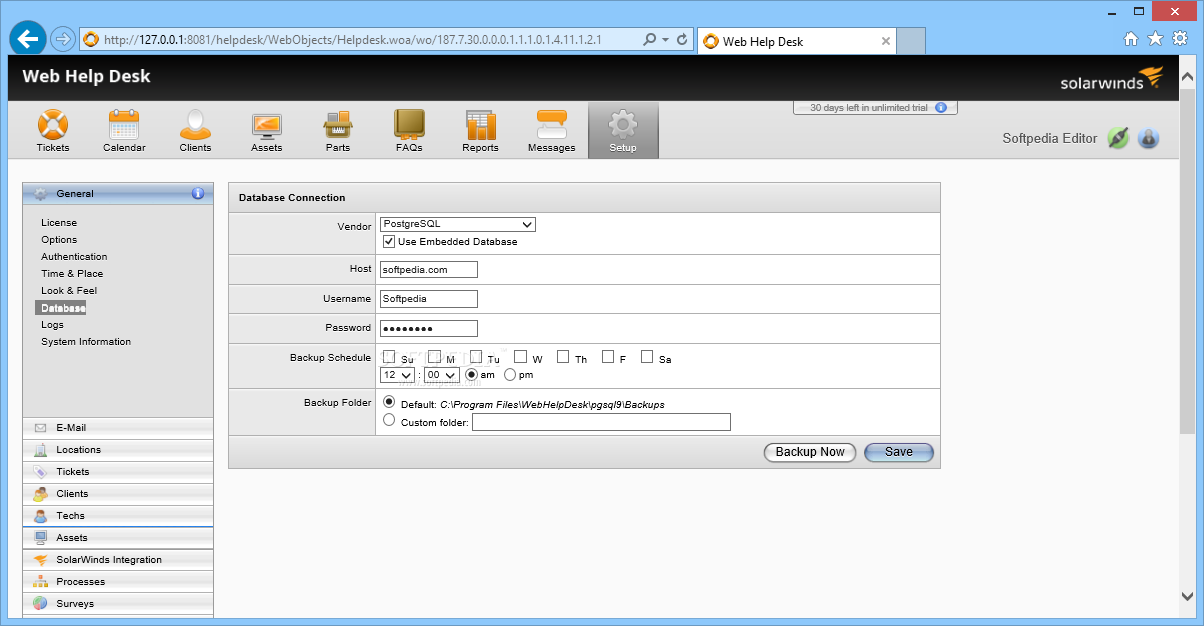1204x626 pixels.
Task: Click the browser Forward arrow
Action: click(62, 40)
